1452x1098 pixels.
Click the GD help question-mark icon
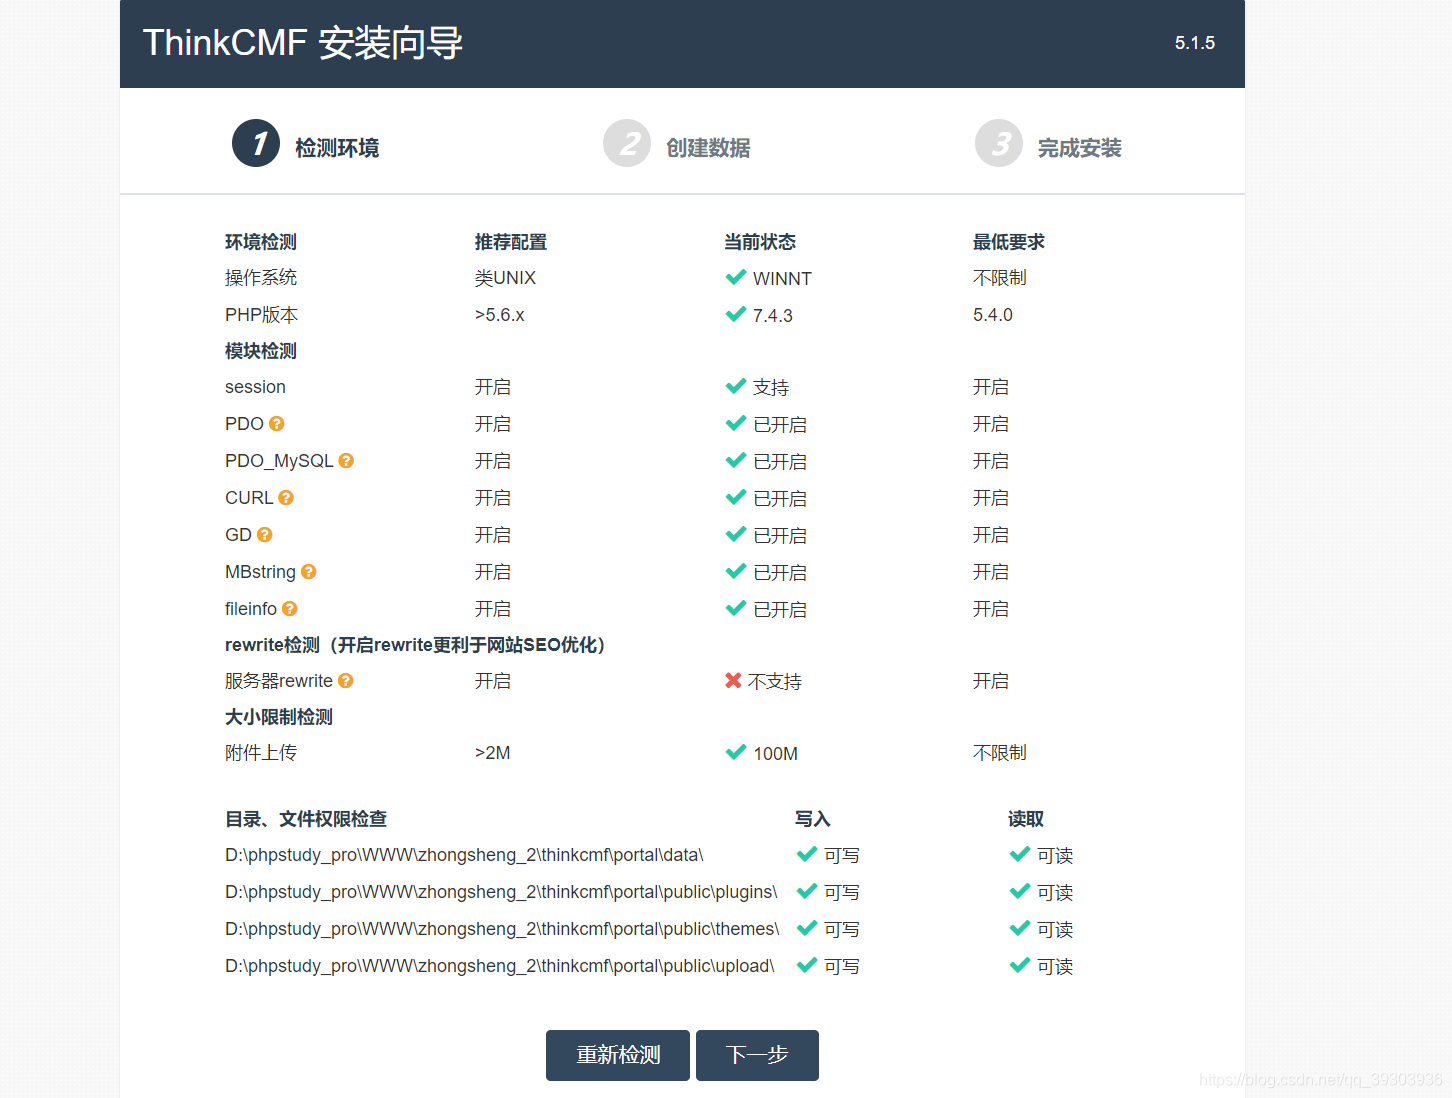[x=264, y=535]
